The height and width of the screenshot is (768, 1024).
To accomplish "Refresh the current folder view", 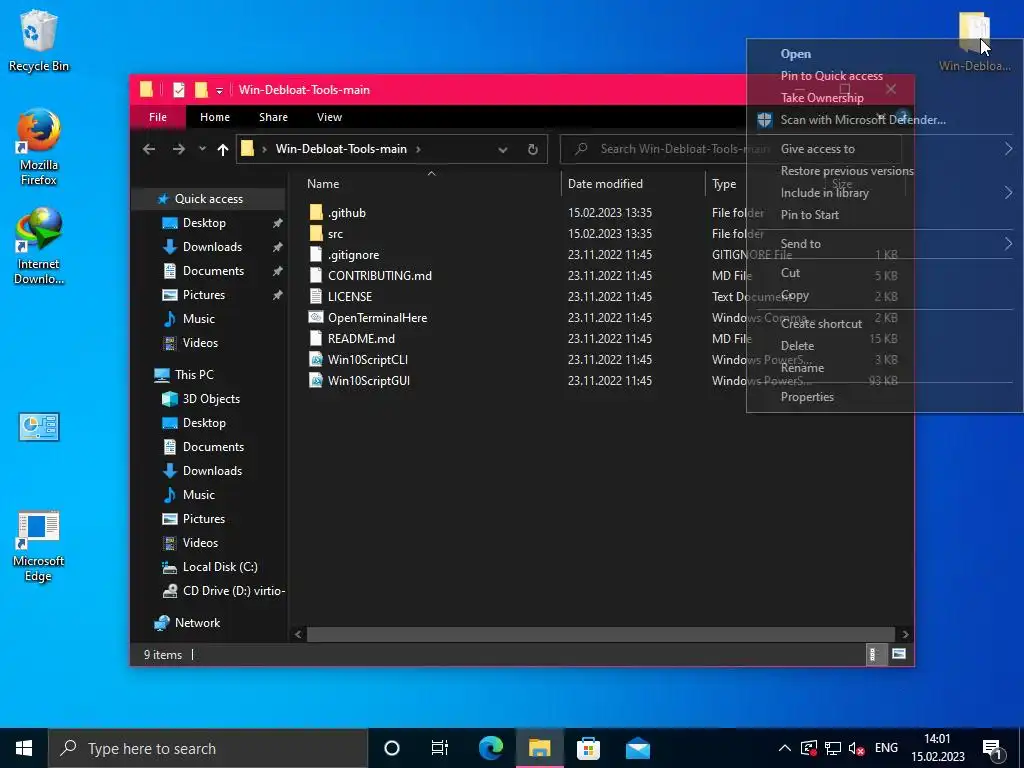I will tap(532, 150).
